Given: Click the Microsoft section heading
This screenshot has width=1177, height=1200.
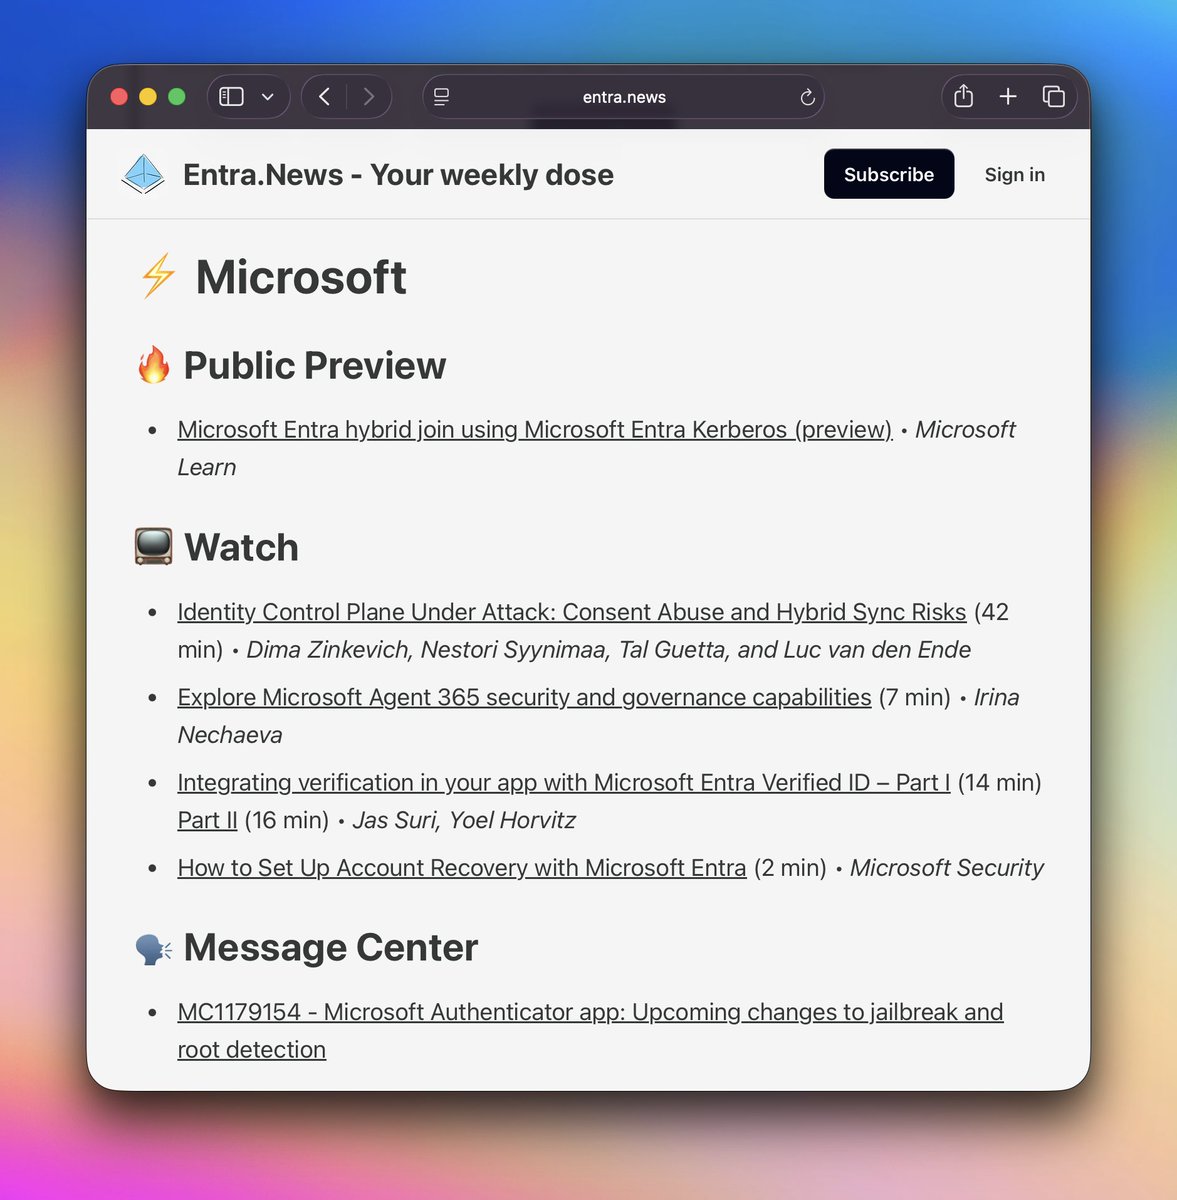Looking at the screenshot, I should click(301, 277).
